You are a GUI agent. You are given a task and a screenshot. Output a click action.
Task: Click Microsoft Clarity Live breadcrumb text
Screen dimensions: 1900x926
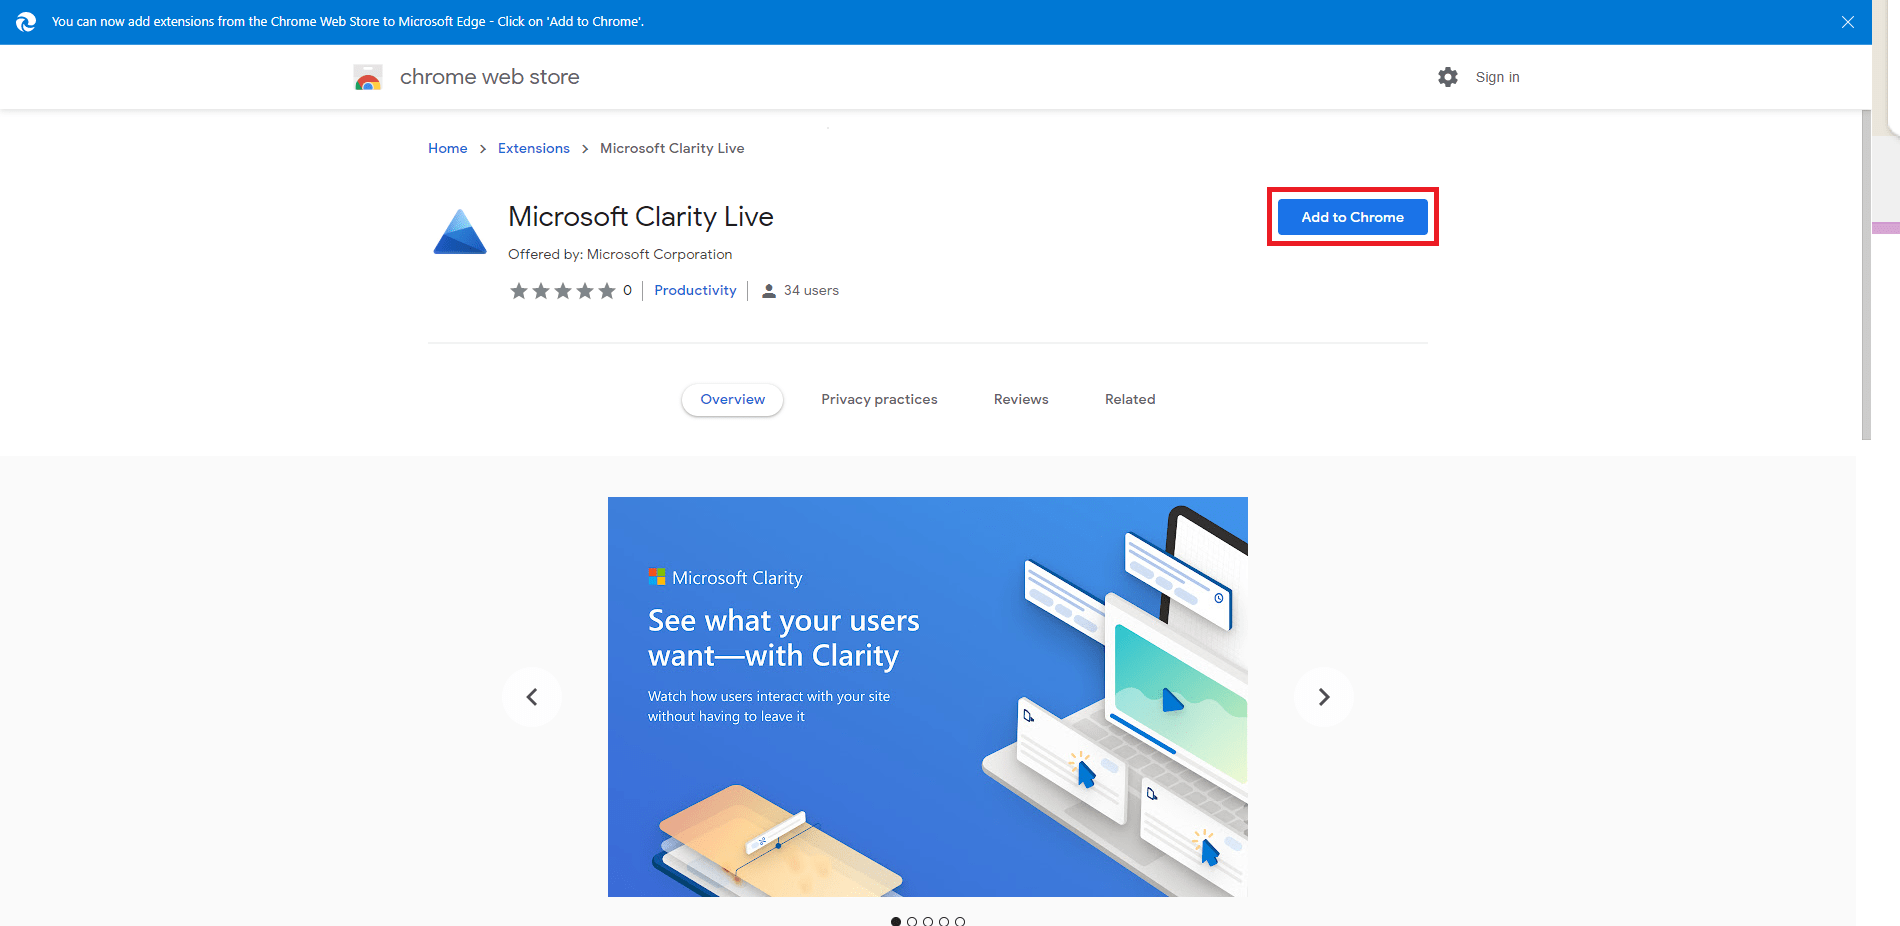tap(672, 148)
